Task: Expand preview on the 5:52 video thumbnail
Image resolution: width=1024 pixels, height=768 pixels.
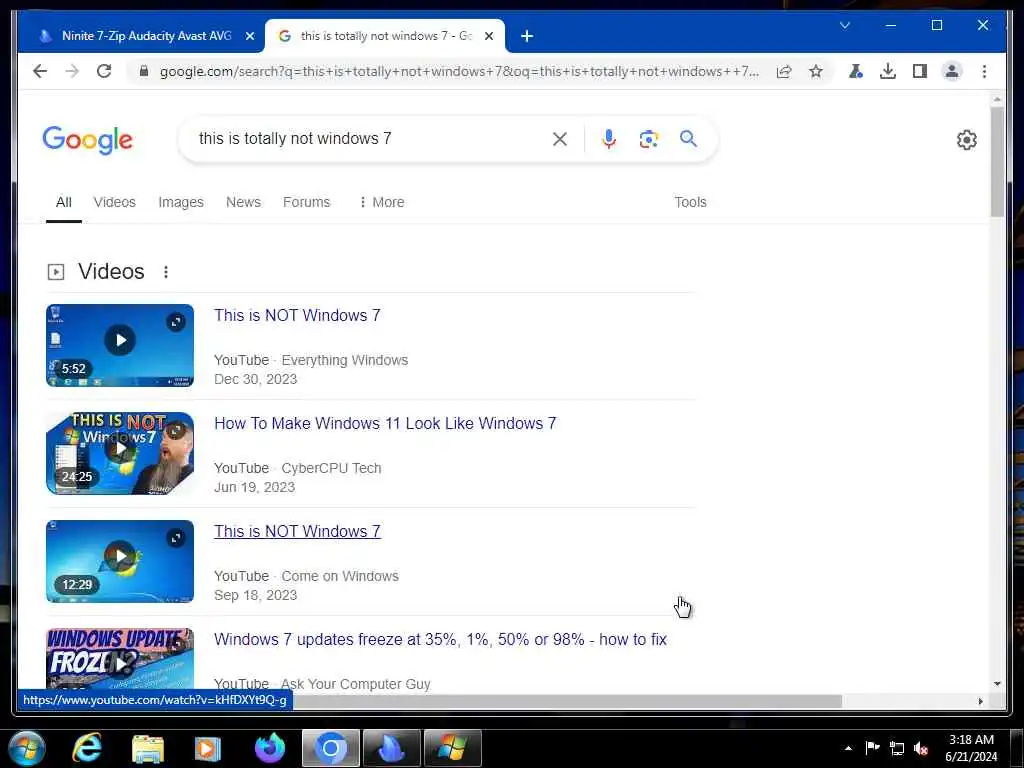Action: (x=176, y=322)
